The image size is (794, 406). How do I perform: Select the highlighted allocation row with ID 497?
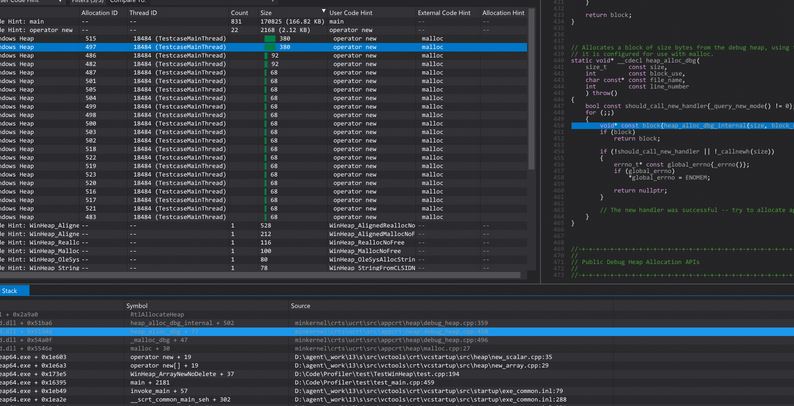[263, 47]
